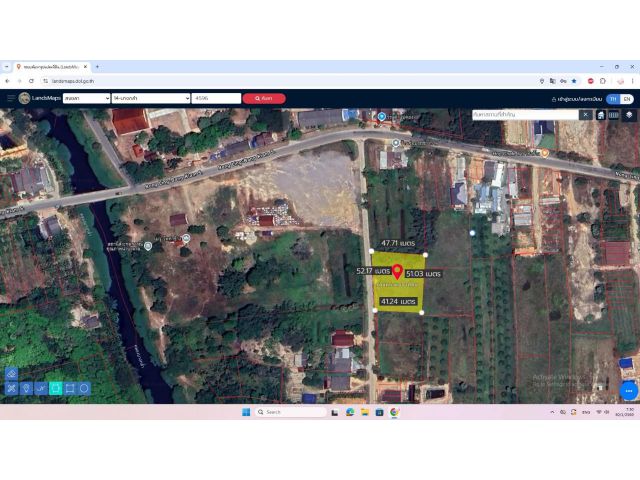640x480 pixels.
Task: Show hidden system tray icons
Action: coord(552,412)
